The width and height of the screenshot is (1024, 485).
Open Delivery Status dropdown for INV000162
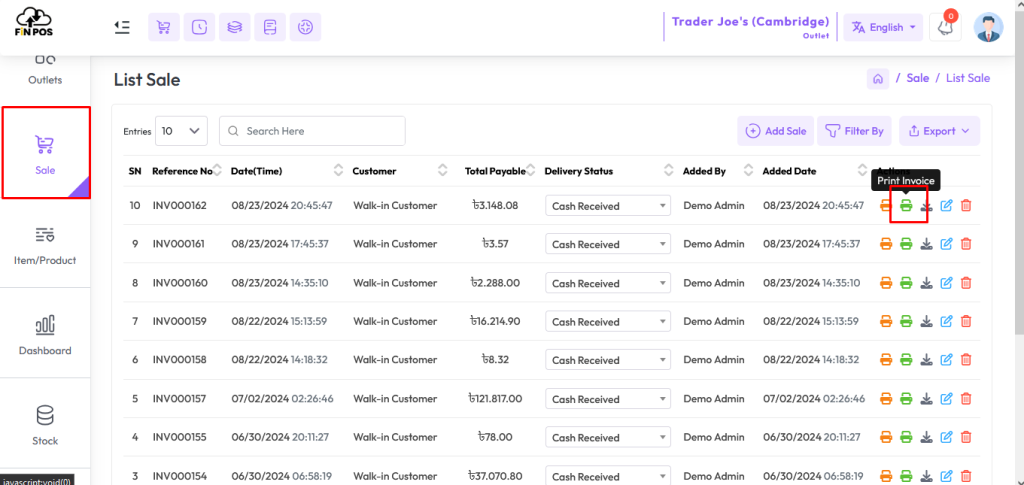(608, 206)
